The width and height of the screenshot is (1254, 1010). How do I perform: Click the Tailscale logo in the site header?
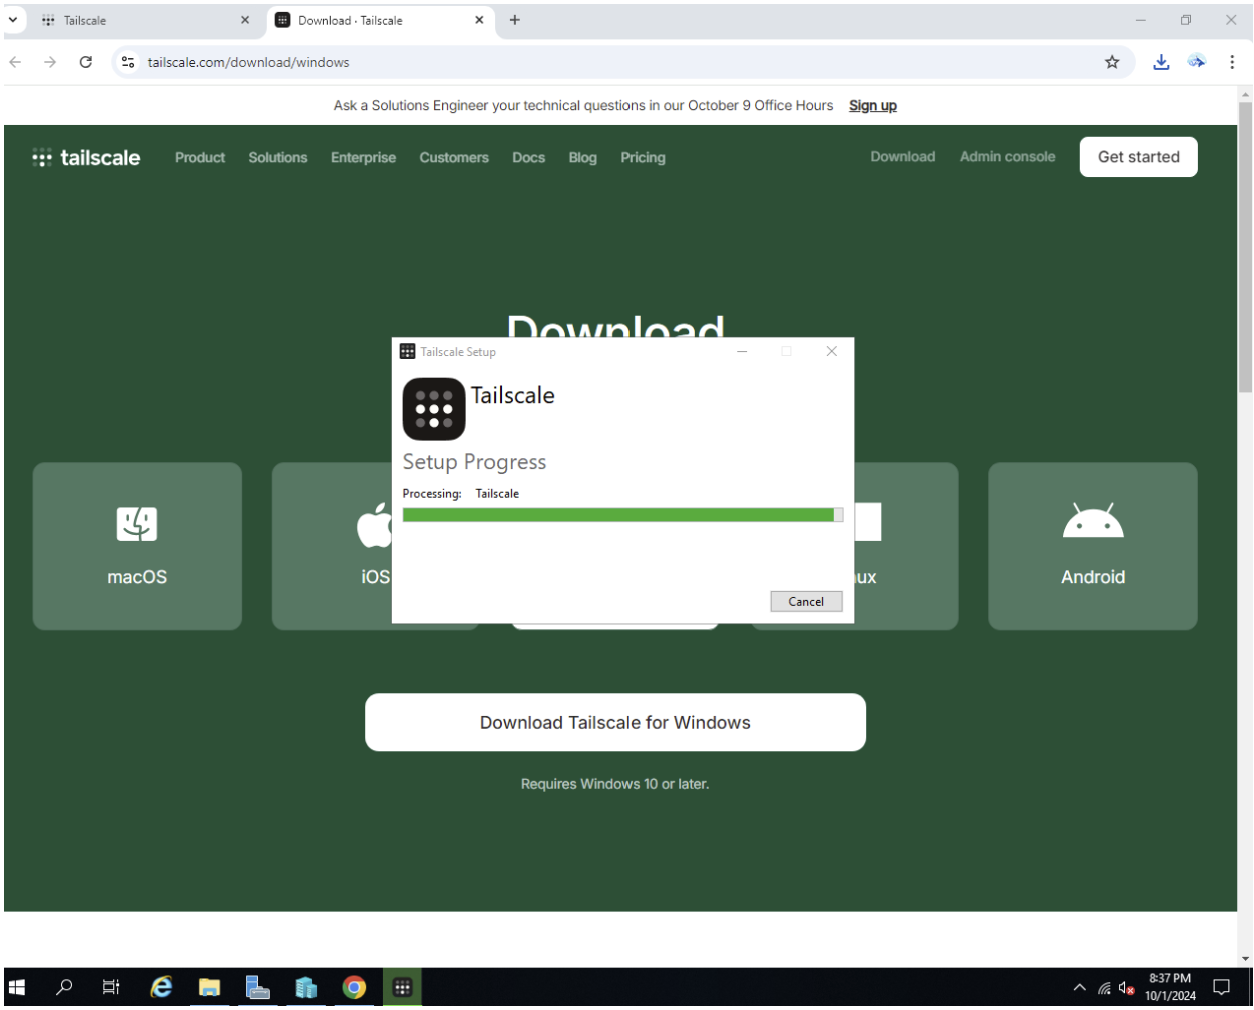click(x=86, y=157)
